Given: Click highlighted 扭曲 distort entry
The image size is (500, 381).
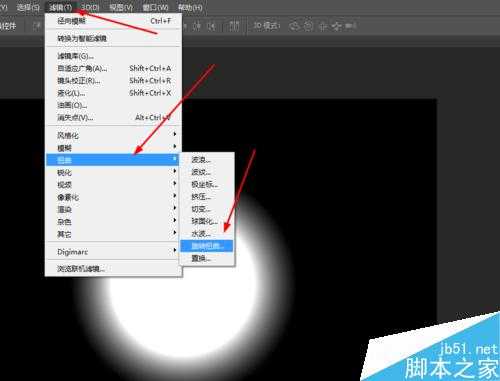Looking at the screenshot, I should click(113, 160).
